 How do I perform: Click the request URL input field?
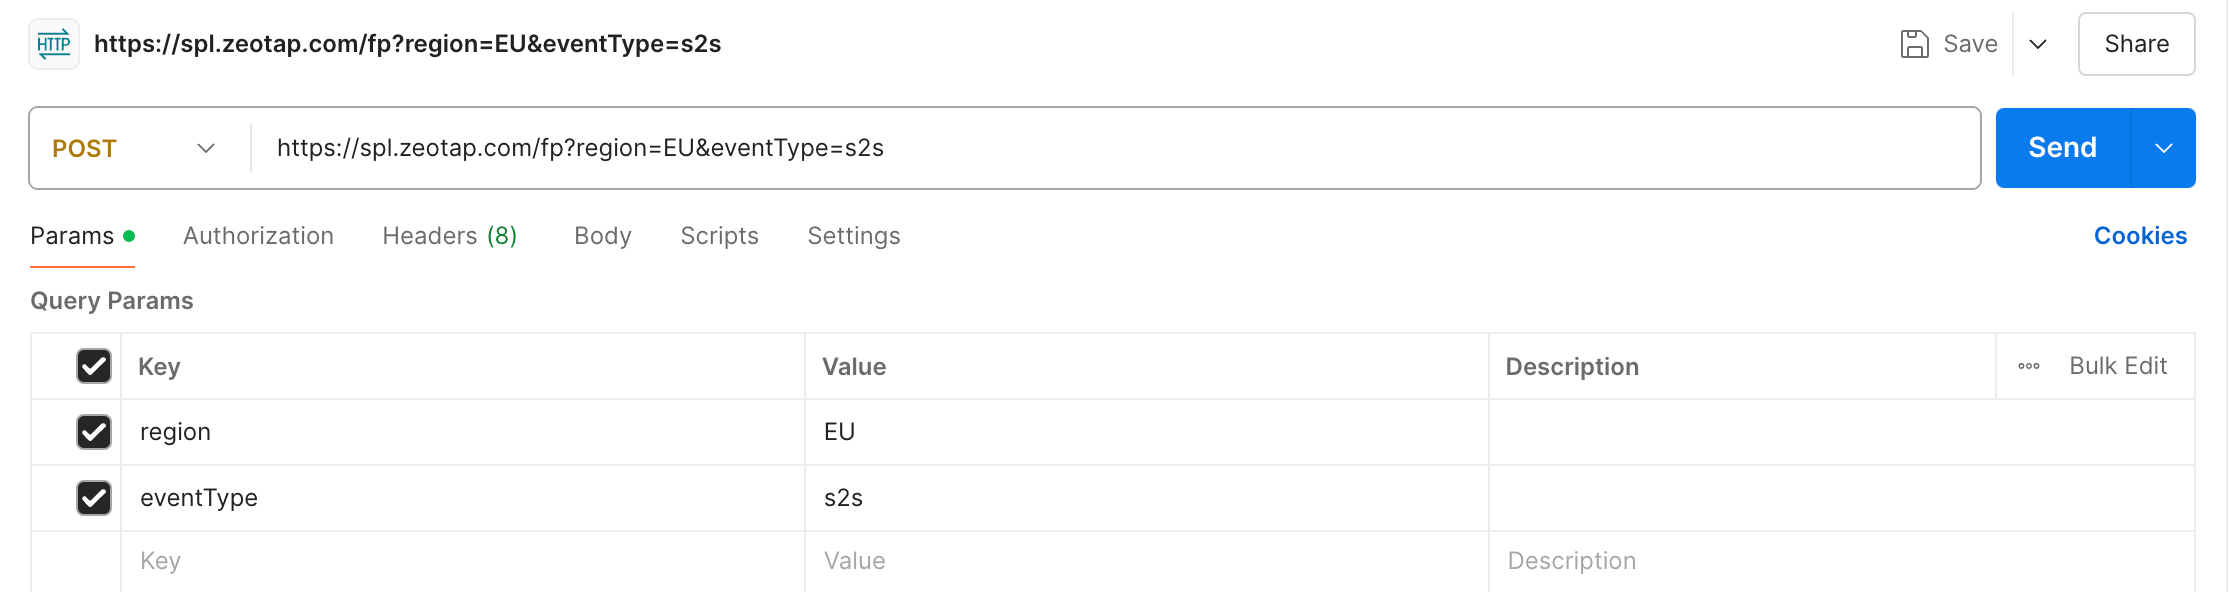click(x=1100, y=148)
